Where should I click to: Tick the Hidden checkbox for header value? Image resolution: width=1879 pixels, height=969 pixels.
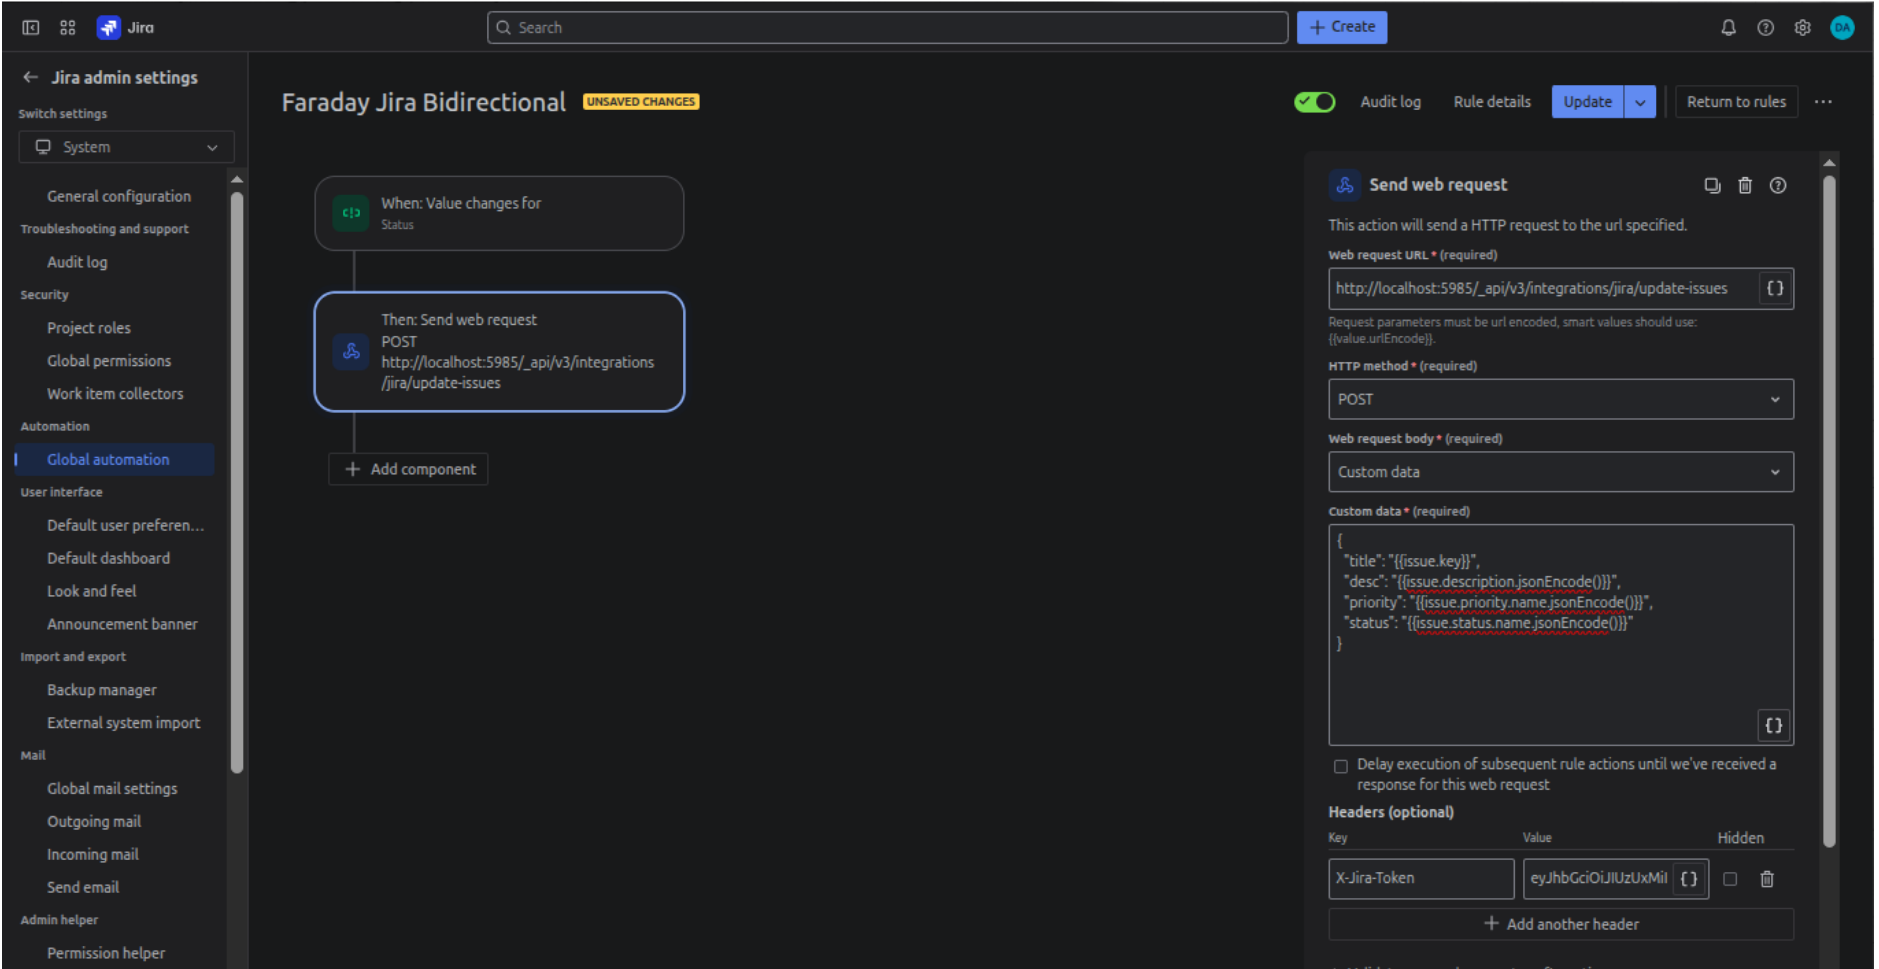(1730, 879)
